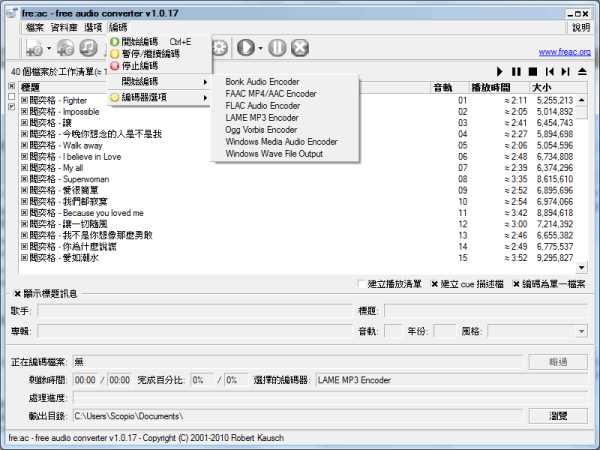Toggle checkbox for the My all track
The image size is (600, 450).
tap(24, 168)
